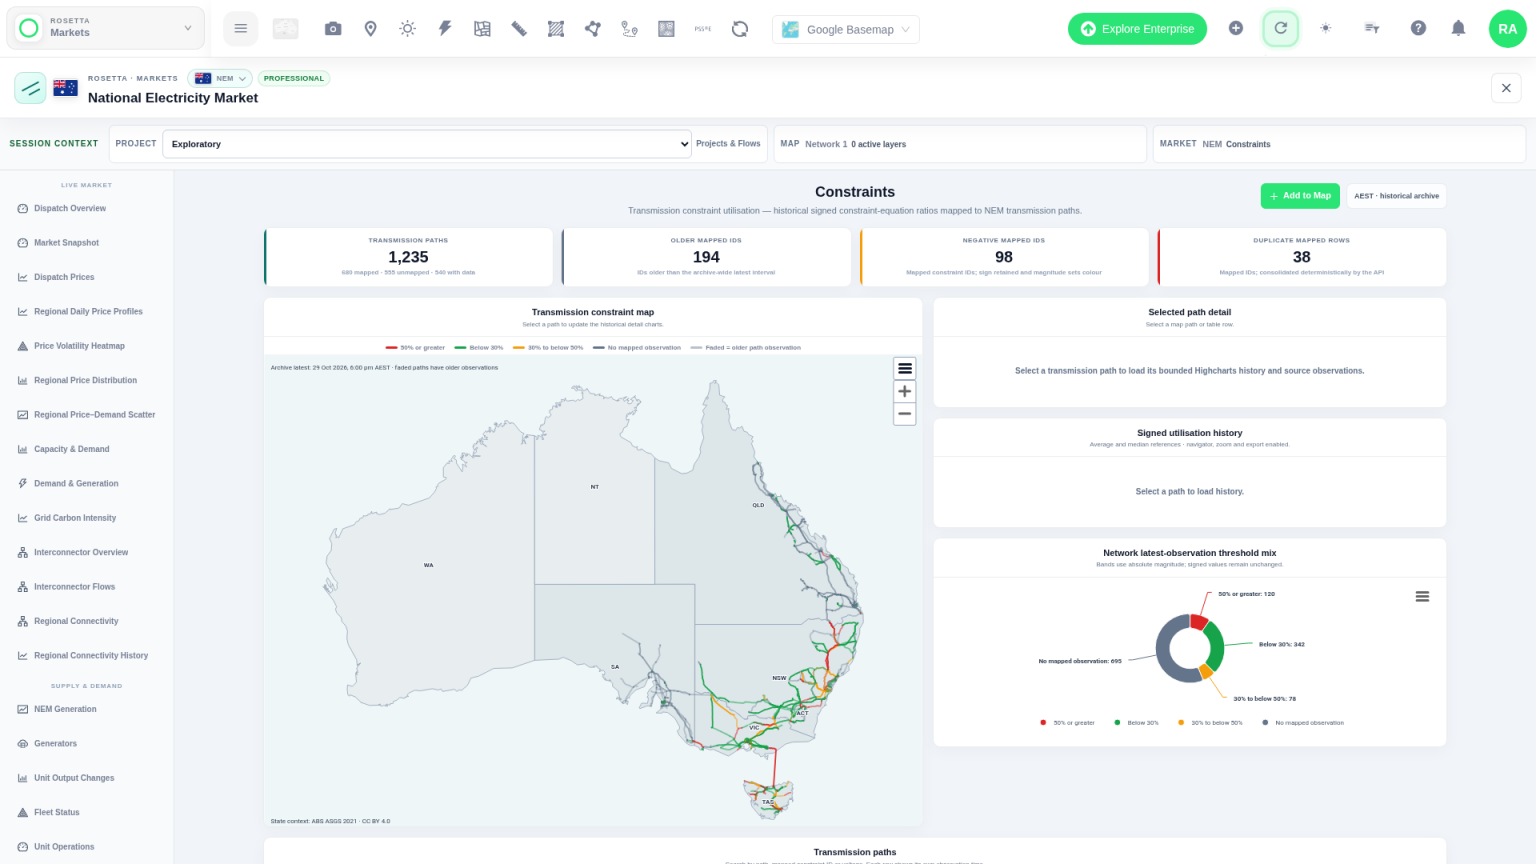This screenshot has height=864, width=1536.
Task: Click the green Below 30% donut segment
Action: [x=1214, y=646]
